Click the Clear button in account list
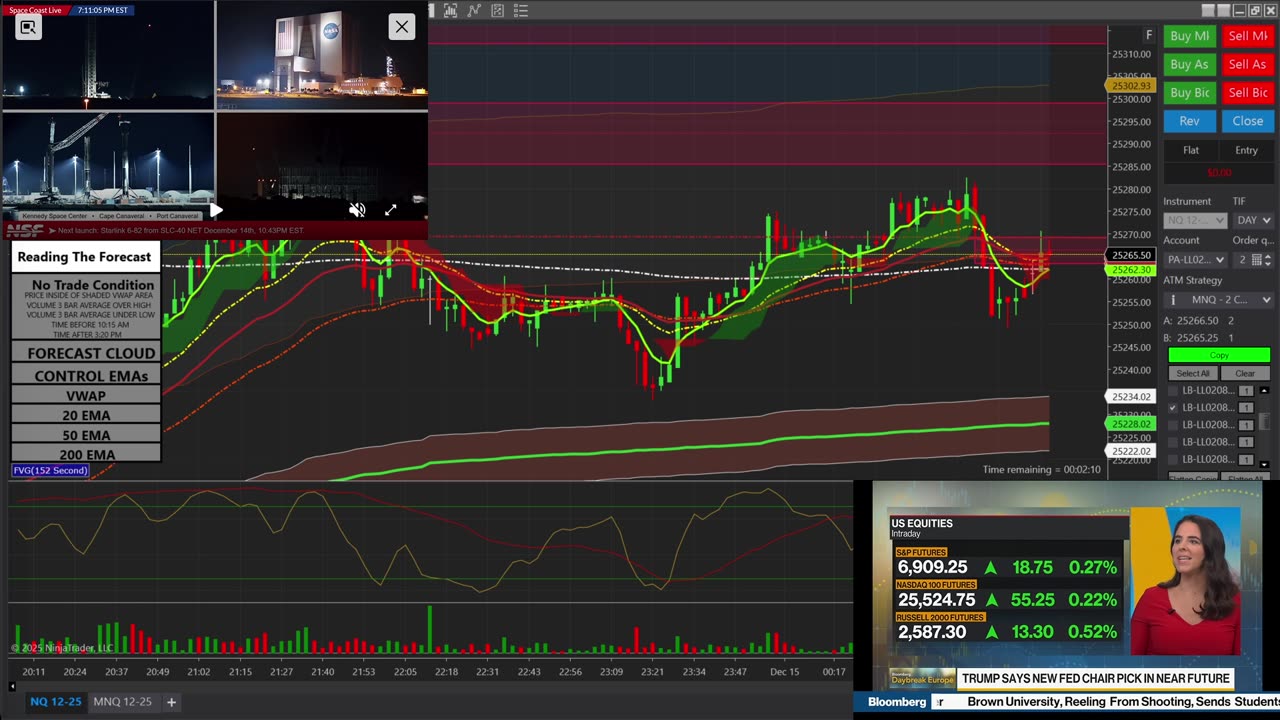Screen dimensions: 1280x720 pyautogui.click(x=1245, y=373)
